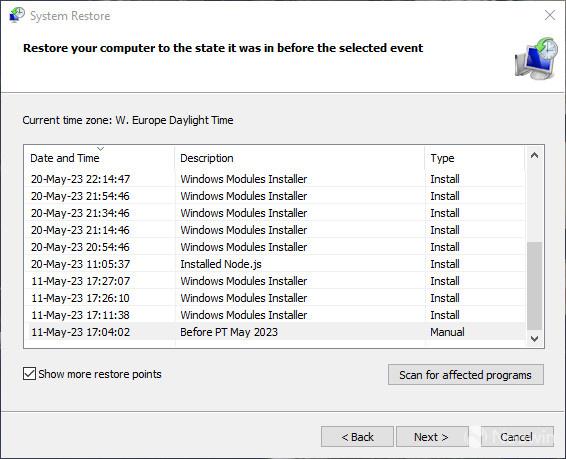Click Install type in 21:34:46 row
566x459 pixels.
445,213
